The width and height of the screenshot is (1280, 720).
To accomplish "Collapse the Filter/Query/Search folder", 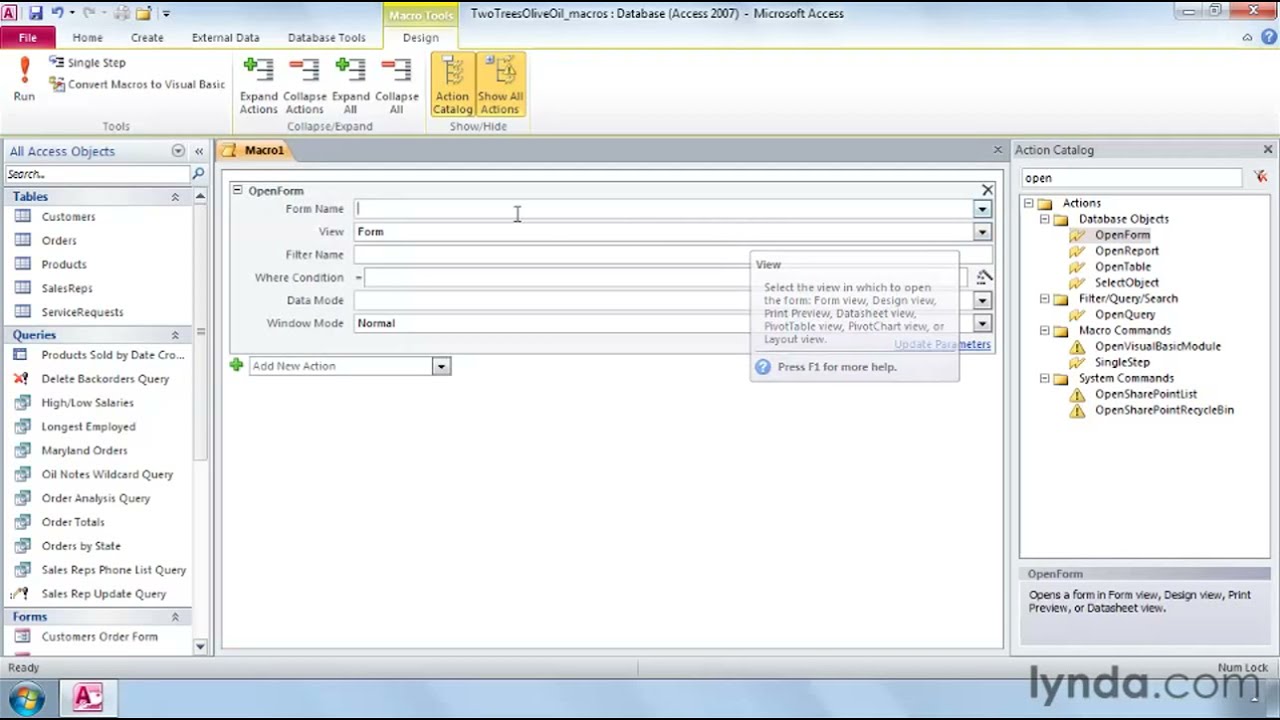I will pos(1044,299).
